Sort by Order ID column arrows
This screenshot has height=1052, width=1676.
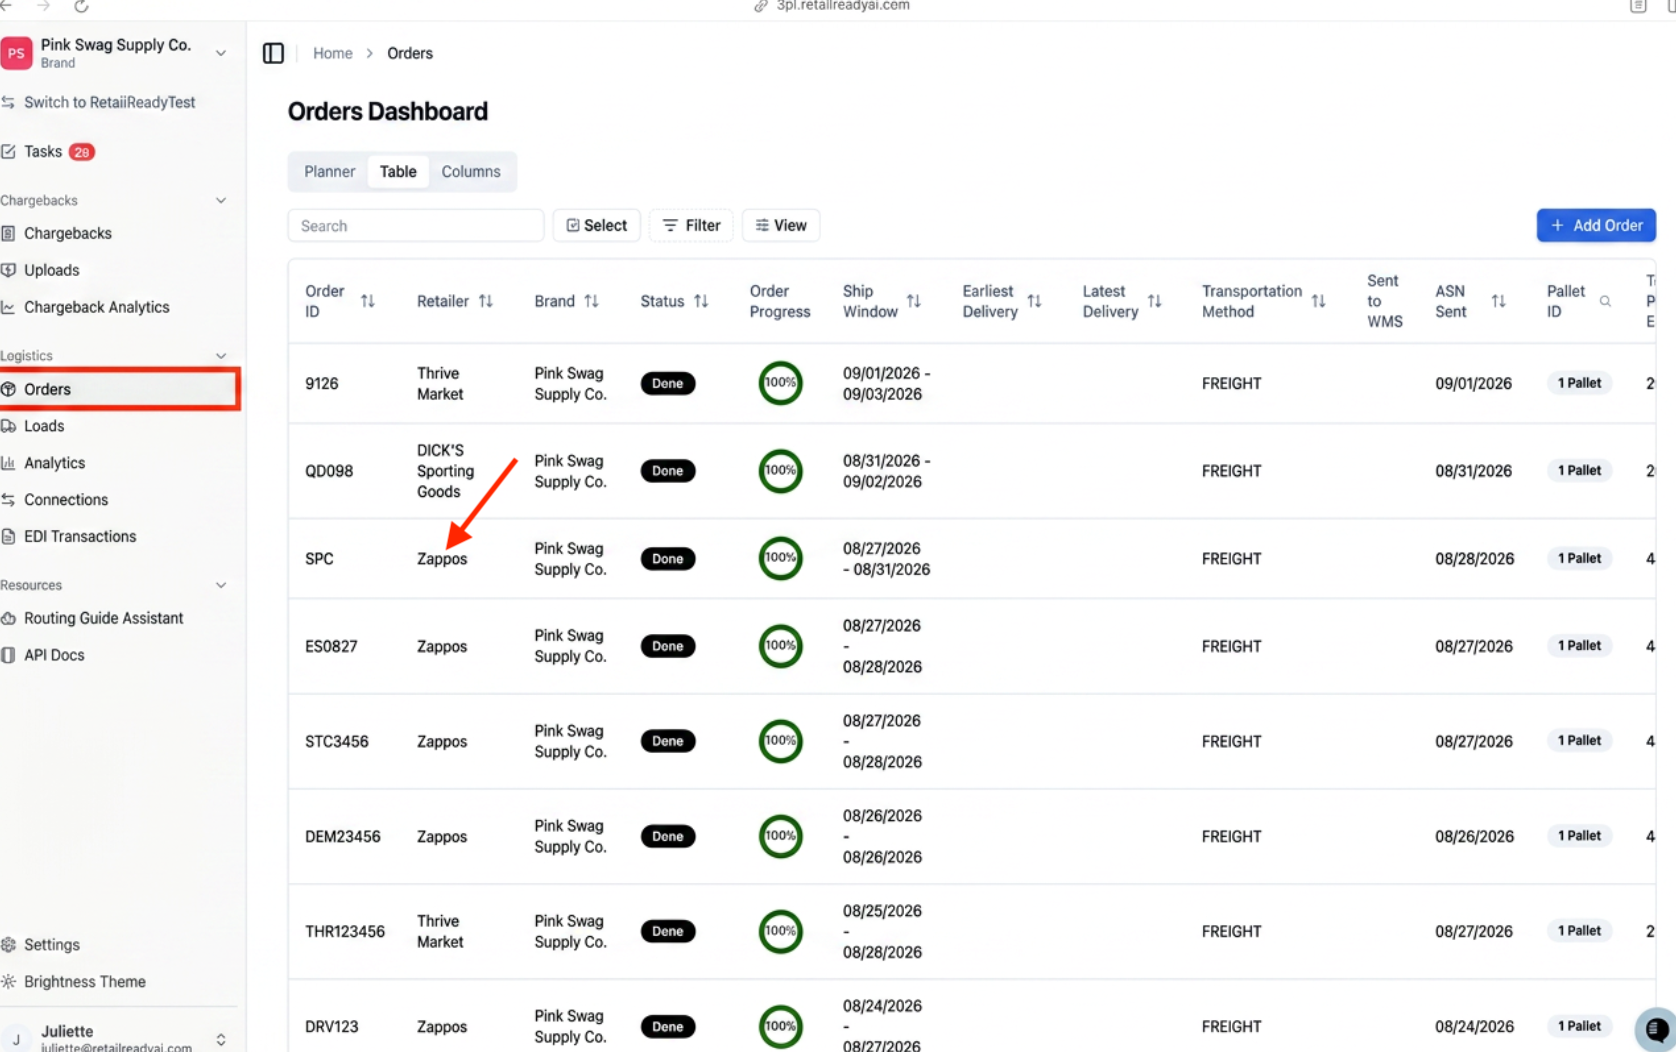coord(368,301)
